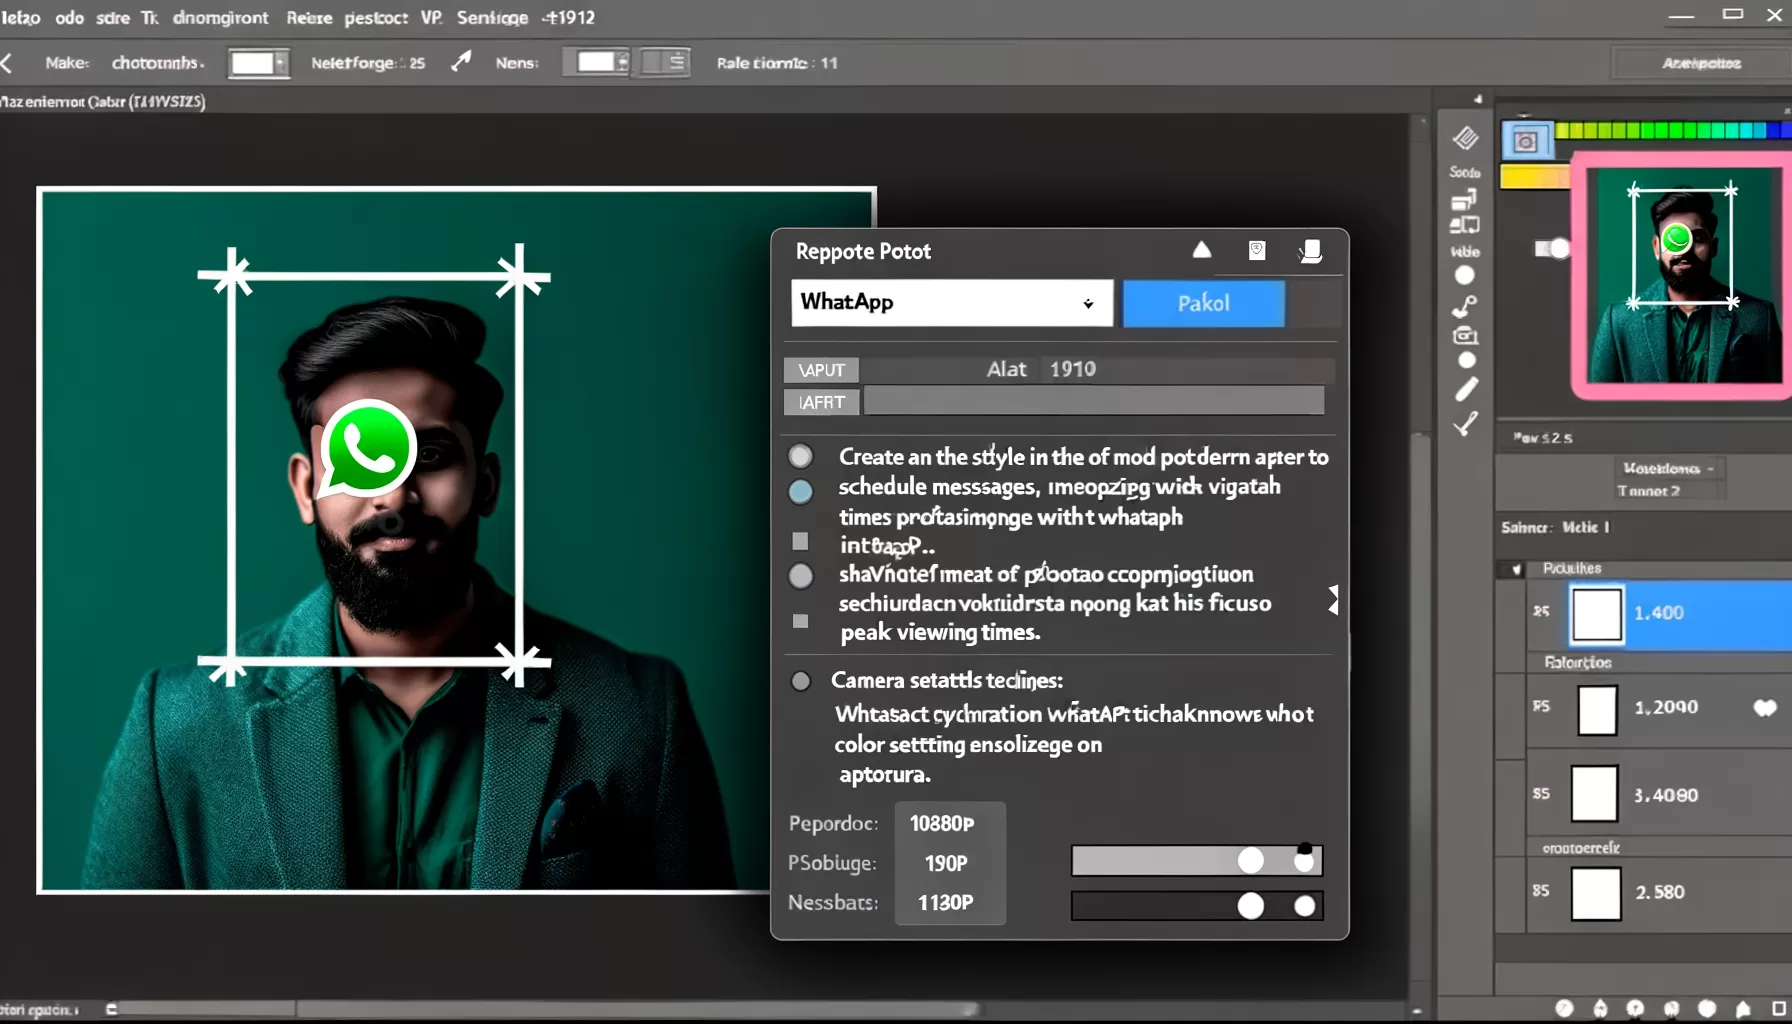This screenshot has height=1024, width=1792.
Task: Select the 1.400 layer row
Action: tap(1660, 613)
